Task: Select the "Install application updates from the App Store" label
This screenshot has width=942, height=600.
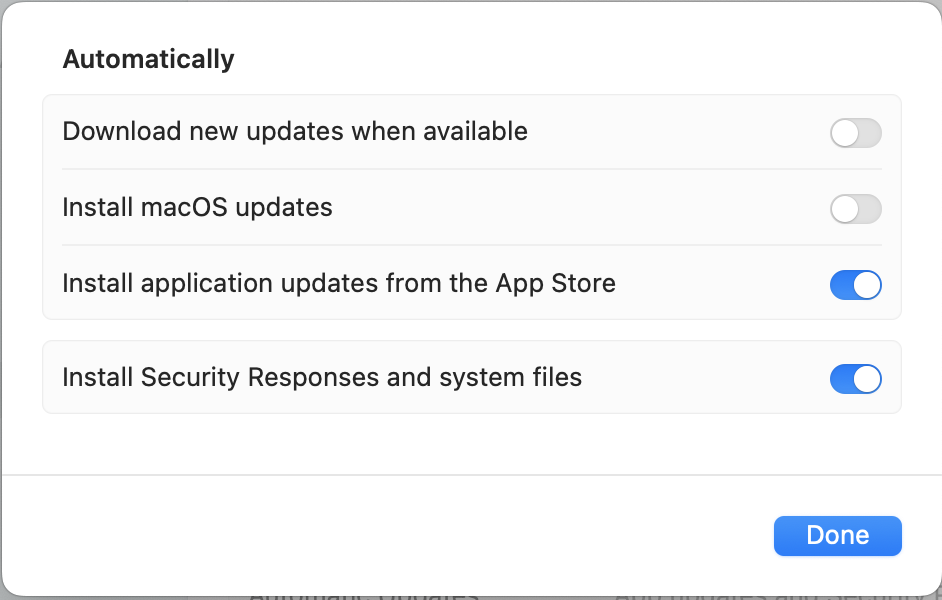Action: pyautogui.click(x=338, y=283)
